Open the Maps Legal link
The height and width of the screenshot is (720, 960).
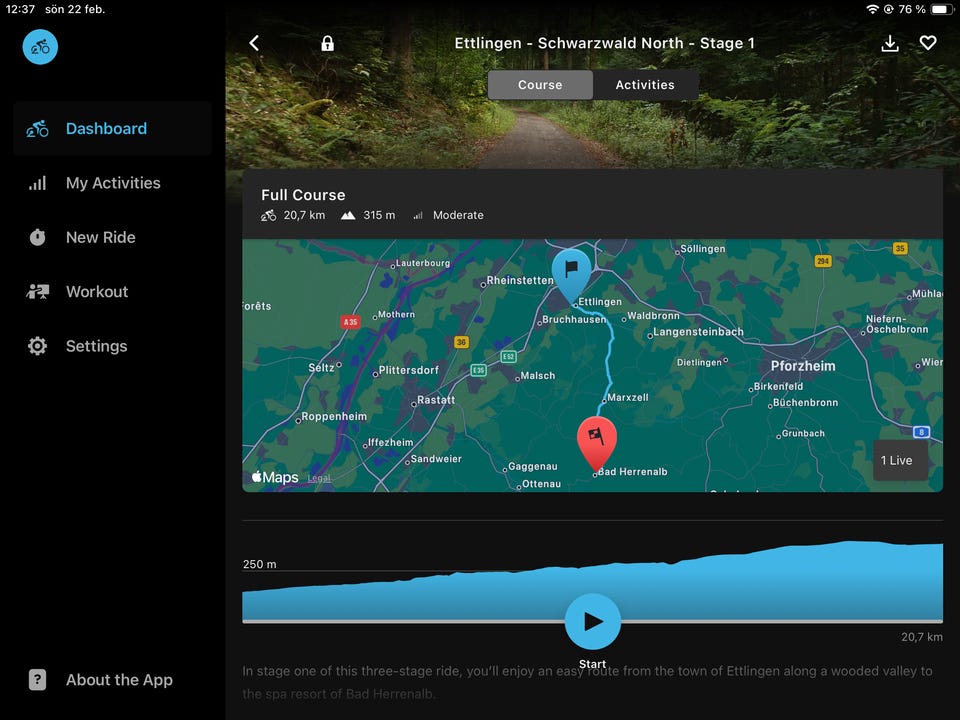coord(319,478)
